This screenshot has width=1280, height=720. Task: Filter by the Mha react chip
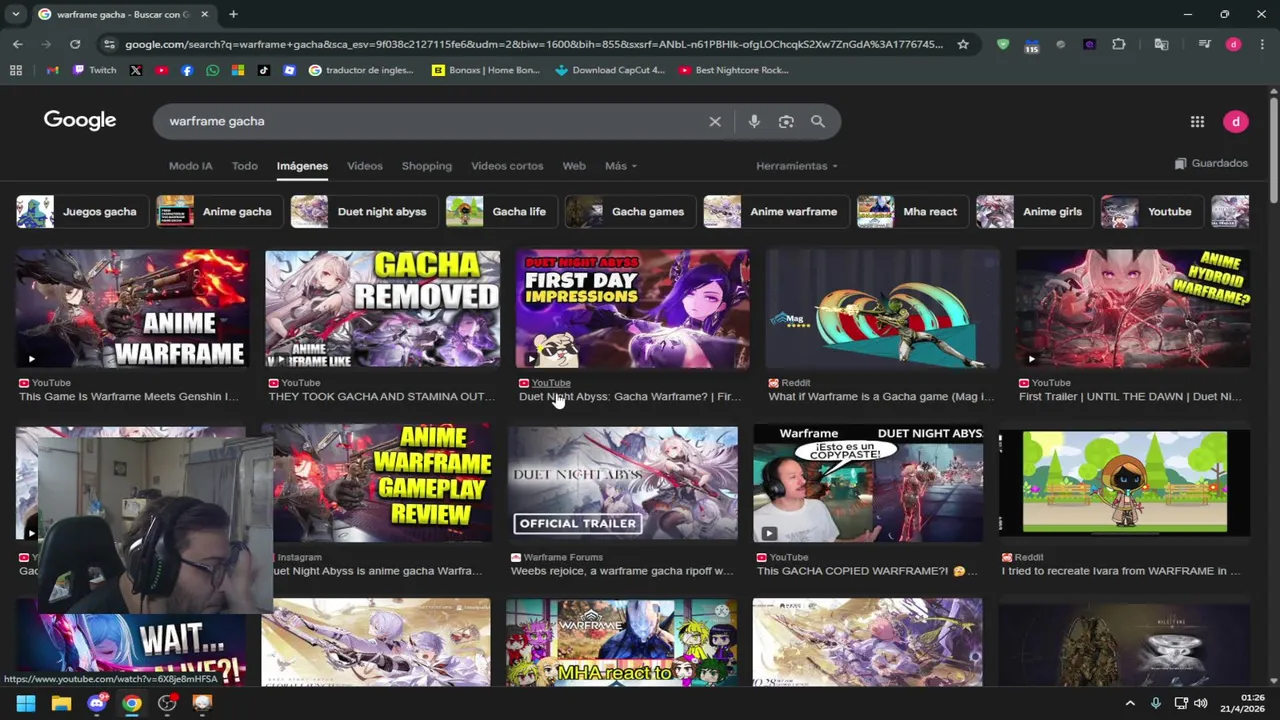pos(914,212)
